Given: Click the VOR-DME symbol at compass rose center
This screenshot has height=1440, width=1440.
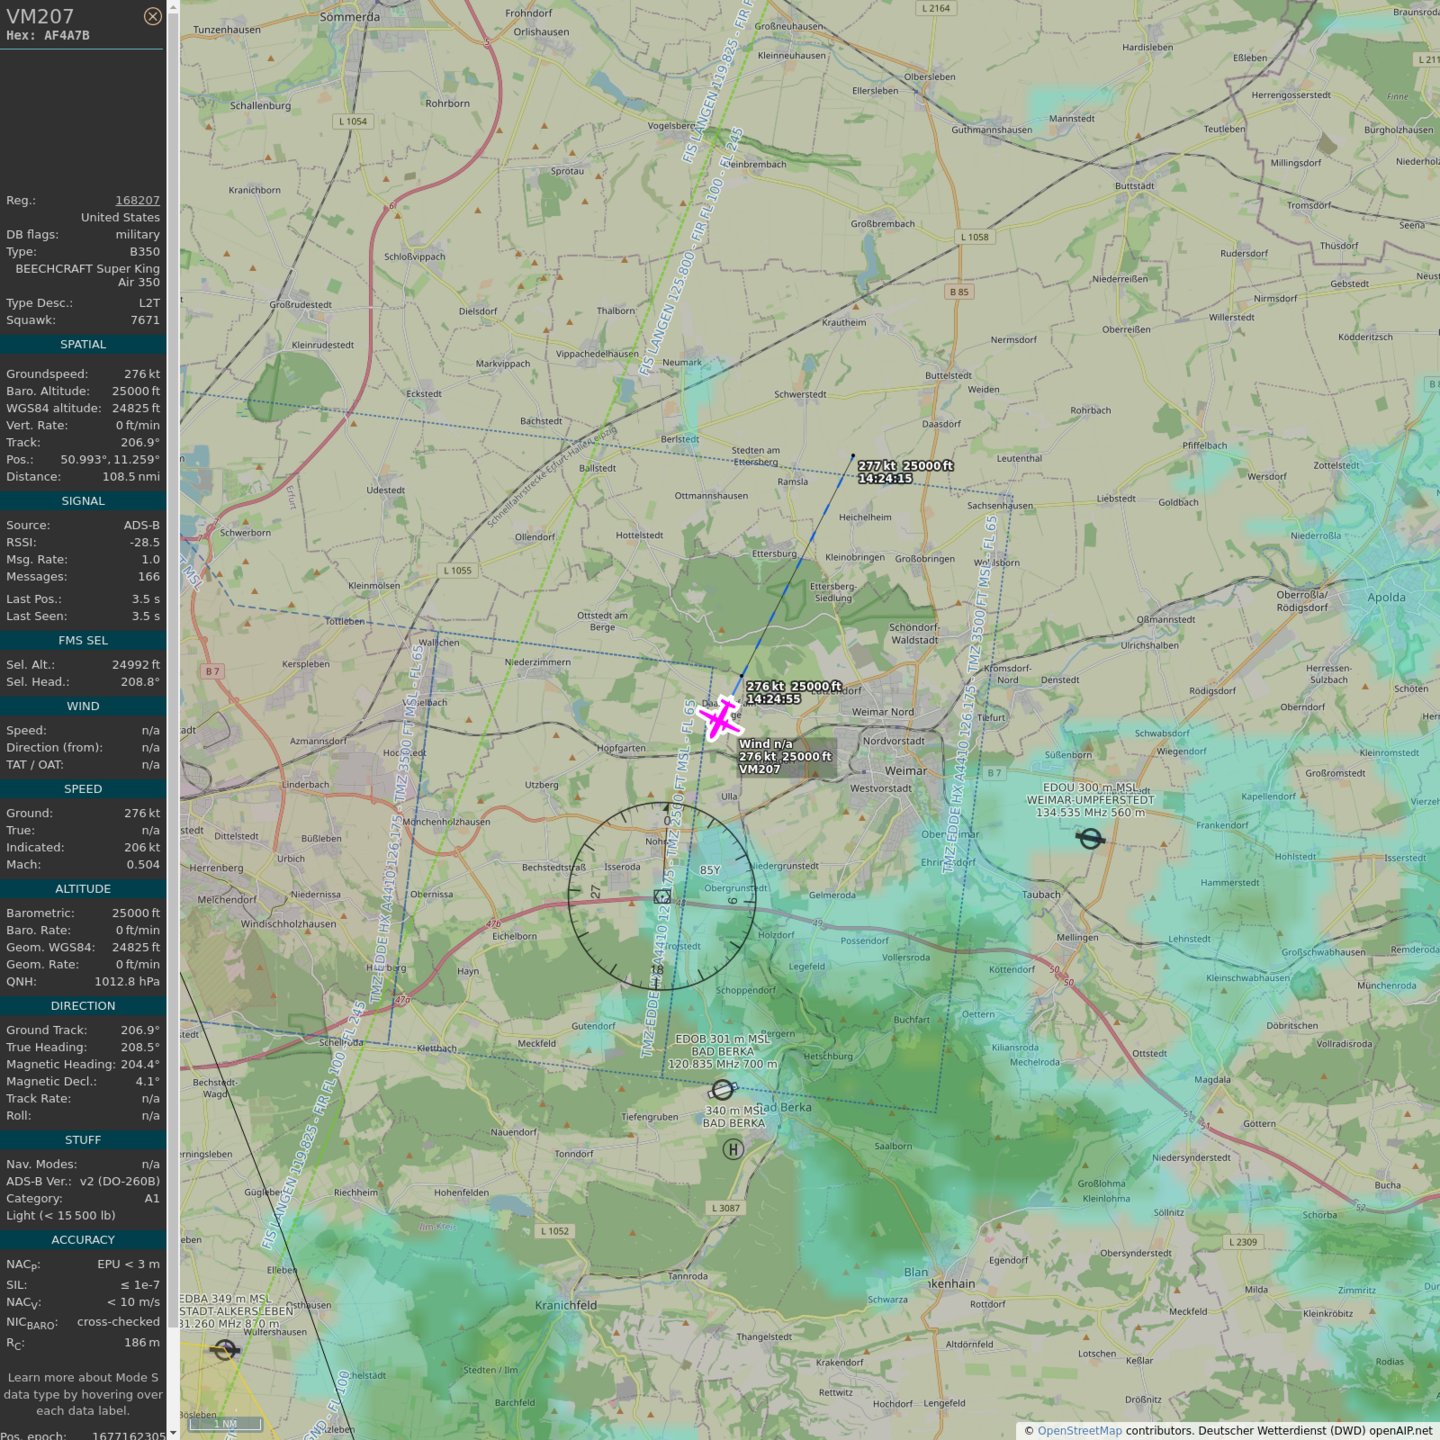Looking at the screenshot, I should (662, 897).
